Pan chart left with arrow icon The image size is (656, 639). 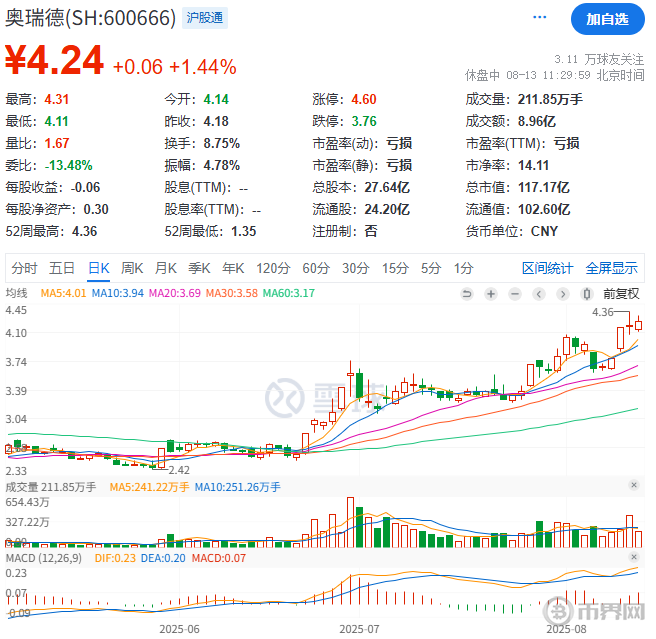pos(539,294)
